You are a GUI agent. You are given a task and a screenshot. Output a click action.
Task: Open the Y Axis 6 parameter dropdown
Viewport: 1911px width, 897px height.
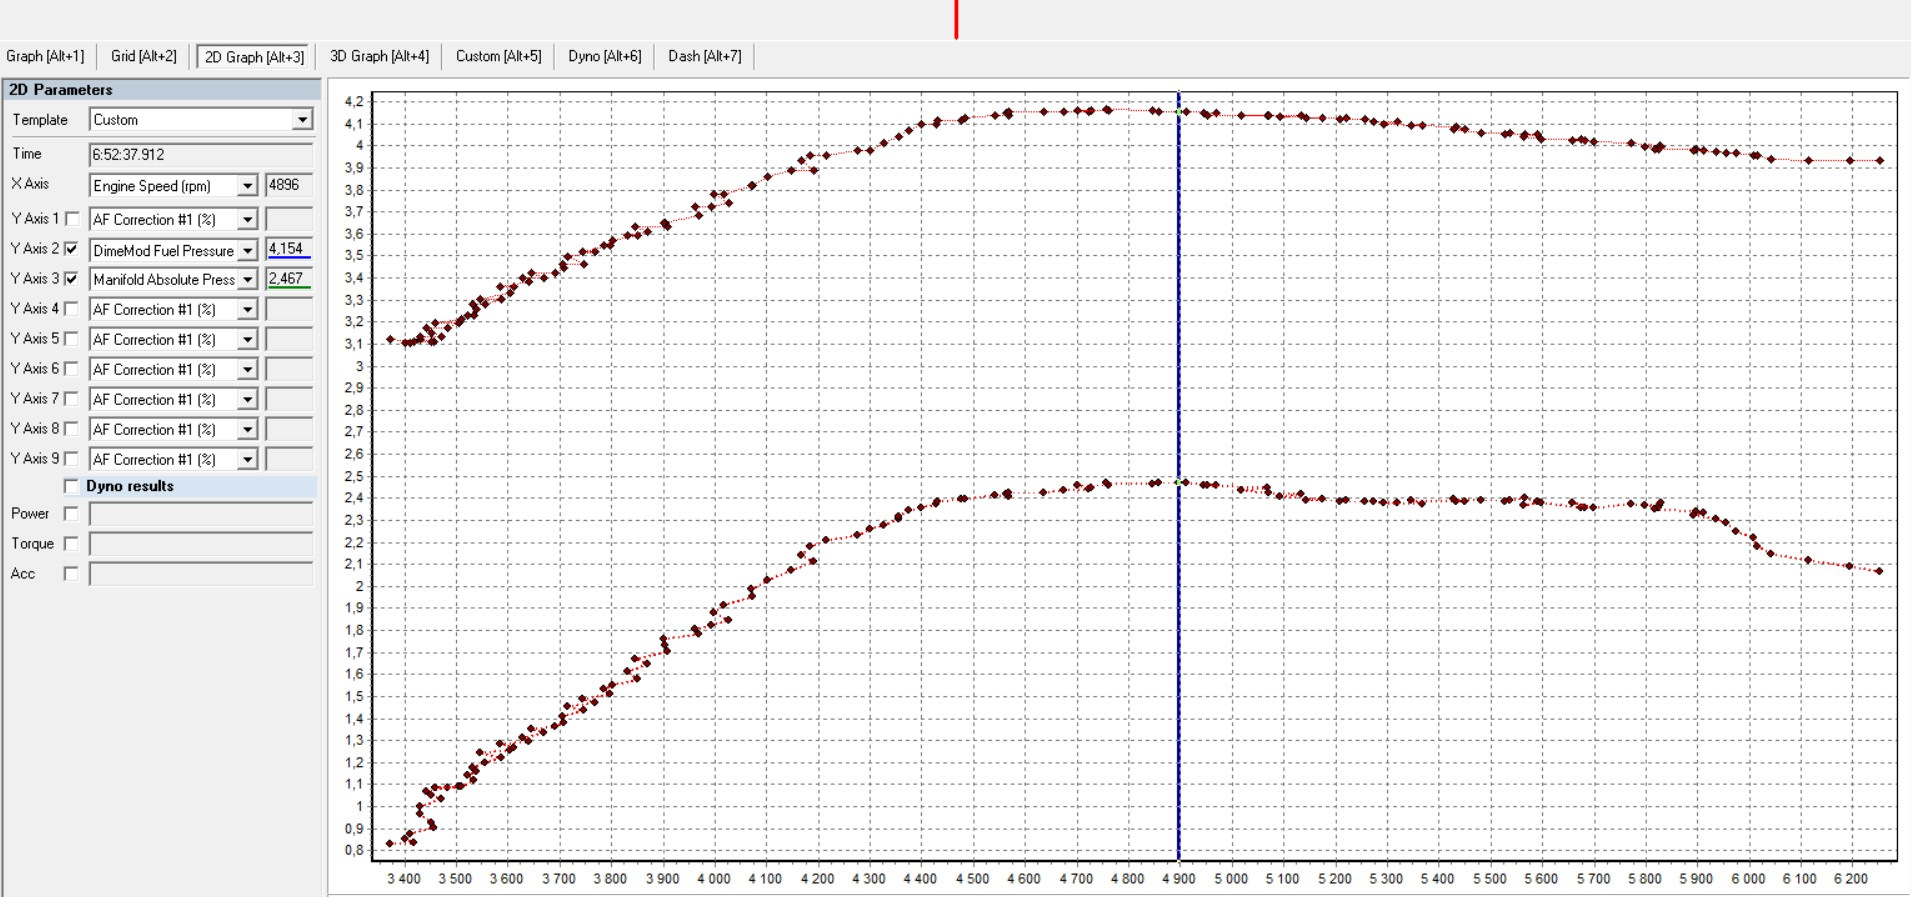(x=174, y=370)
